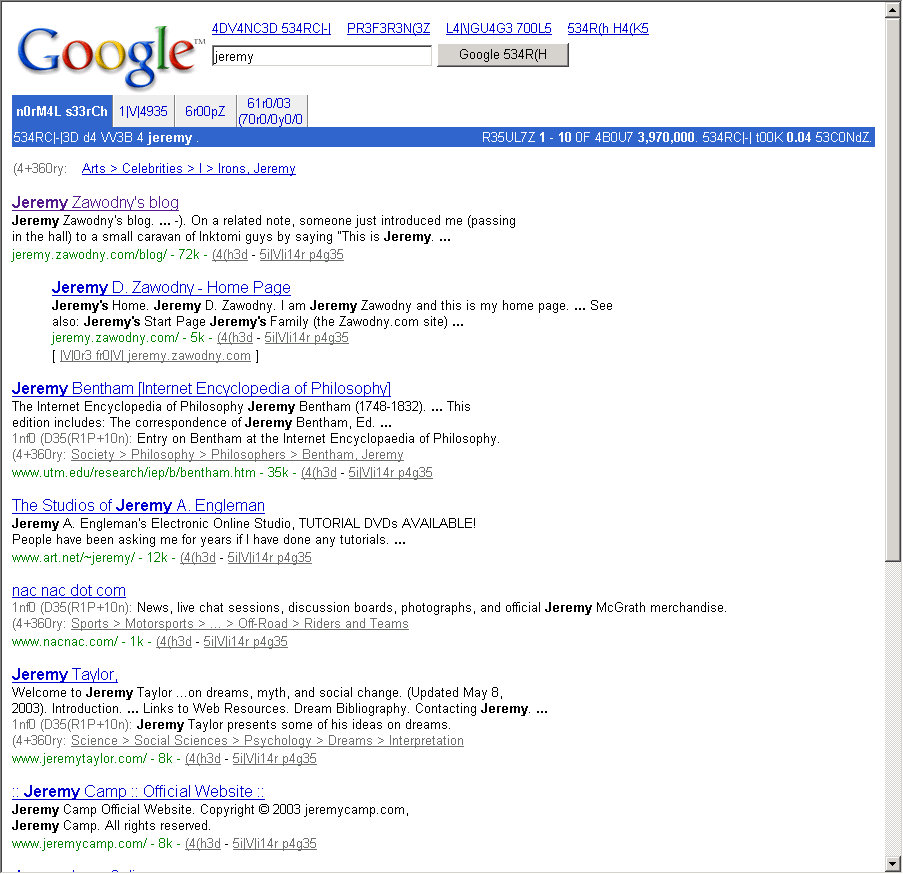This screenshot has width=903, height=874.
Task: Open the 'Jeremy Zawodny's blog' result
Action: 95,203
